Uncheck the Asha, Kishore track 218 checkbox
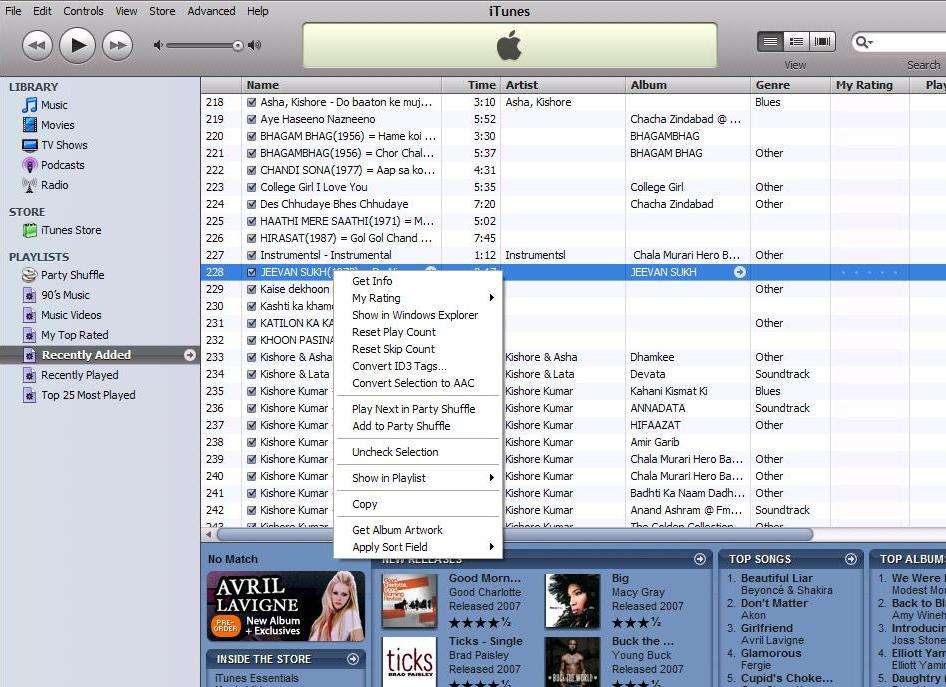946x687 pixels. point(252,103)
